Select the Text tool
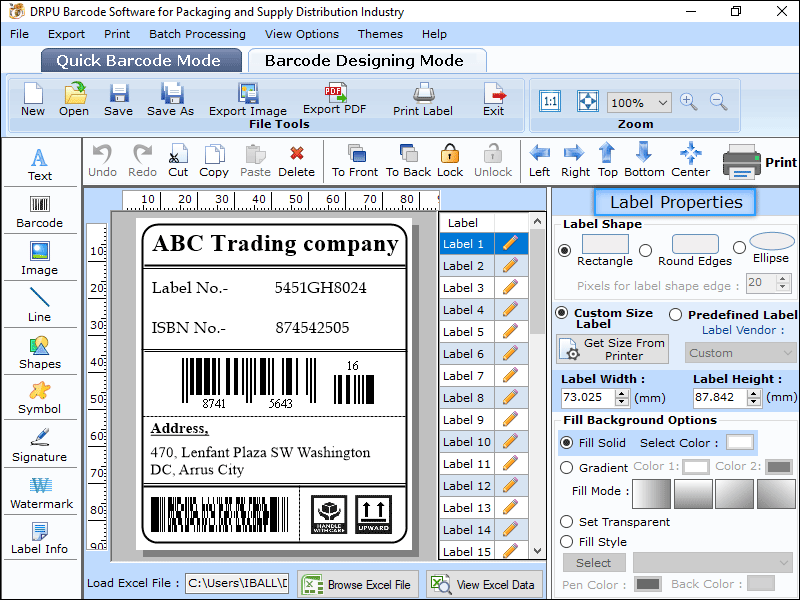The image size is (800, 600). click(40, 165)
